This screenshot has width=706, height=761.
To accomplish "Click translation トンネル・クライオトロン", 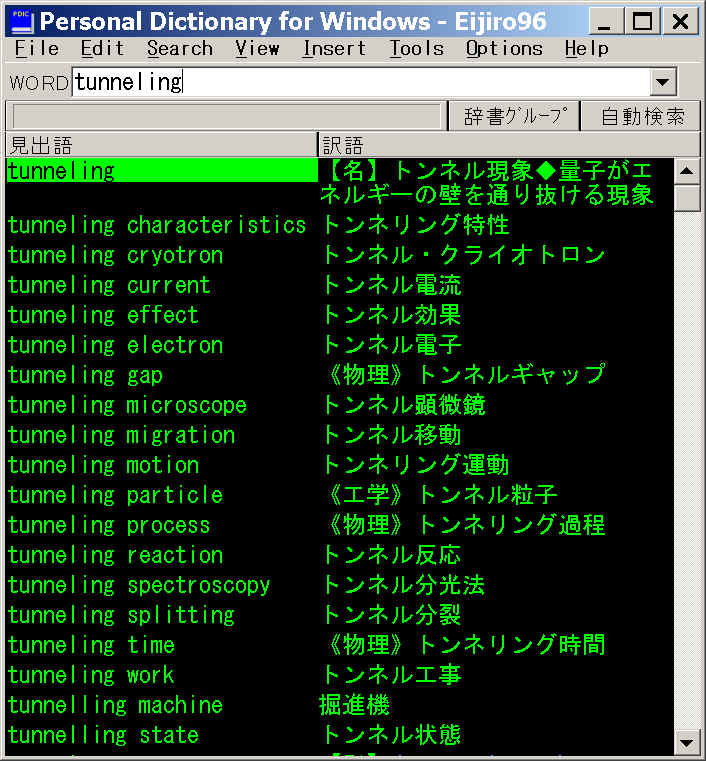I will pos(463,255).
